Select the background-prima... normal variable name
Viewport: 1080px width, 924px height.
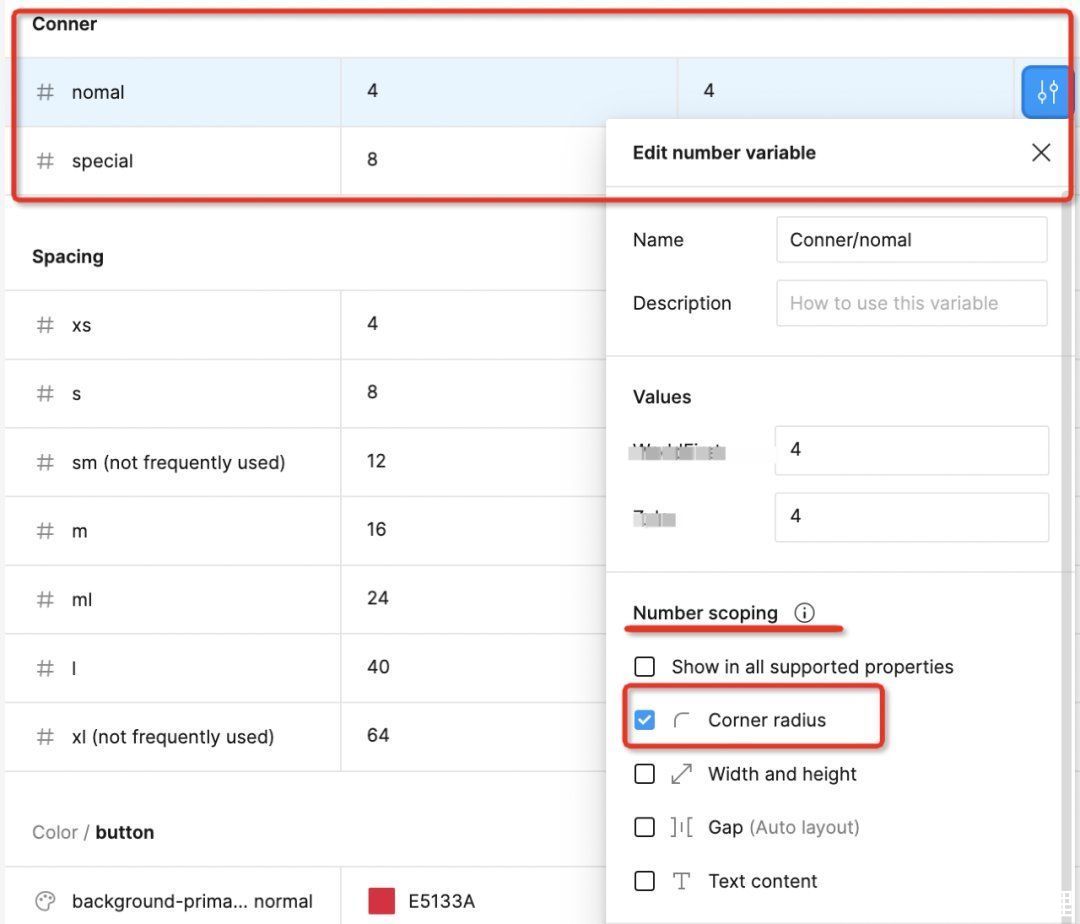point(192,901)
